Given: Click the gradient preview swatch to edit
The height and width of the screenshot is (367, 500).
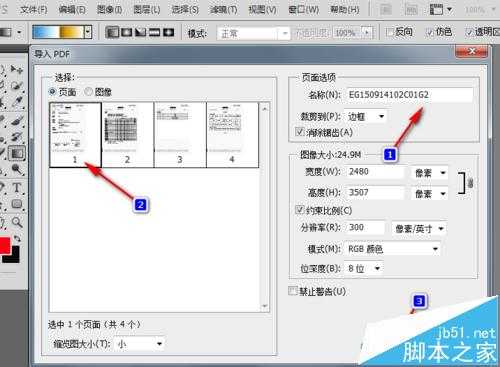Looking at the screenshot, I should pos(59,32).
